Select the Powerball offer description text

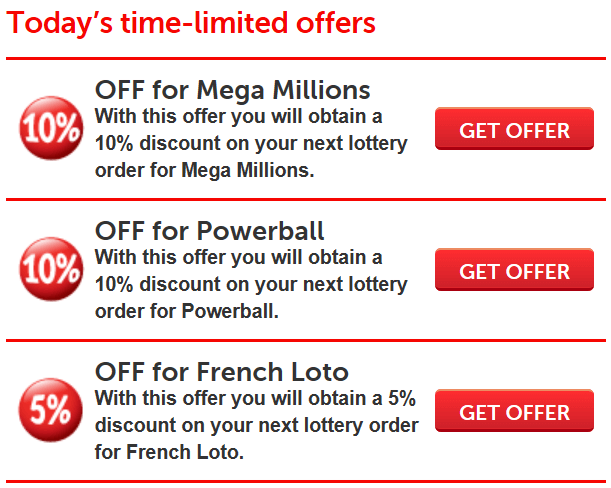tap(251, 285)
